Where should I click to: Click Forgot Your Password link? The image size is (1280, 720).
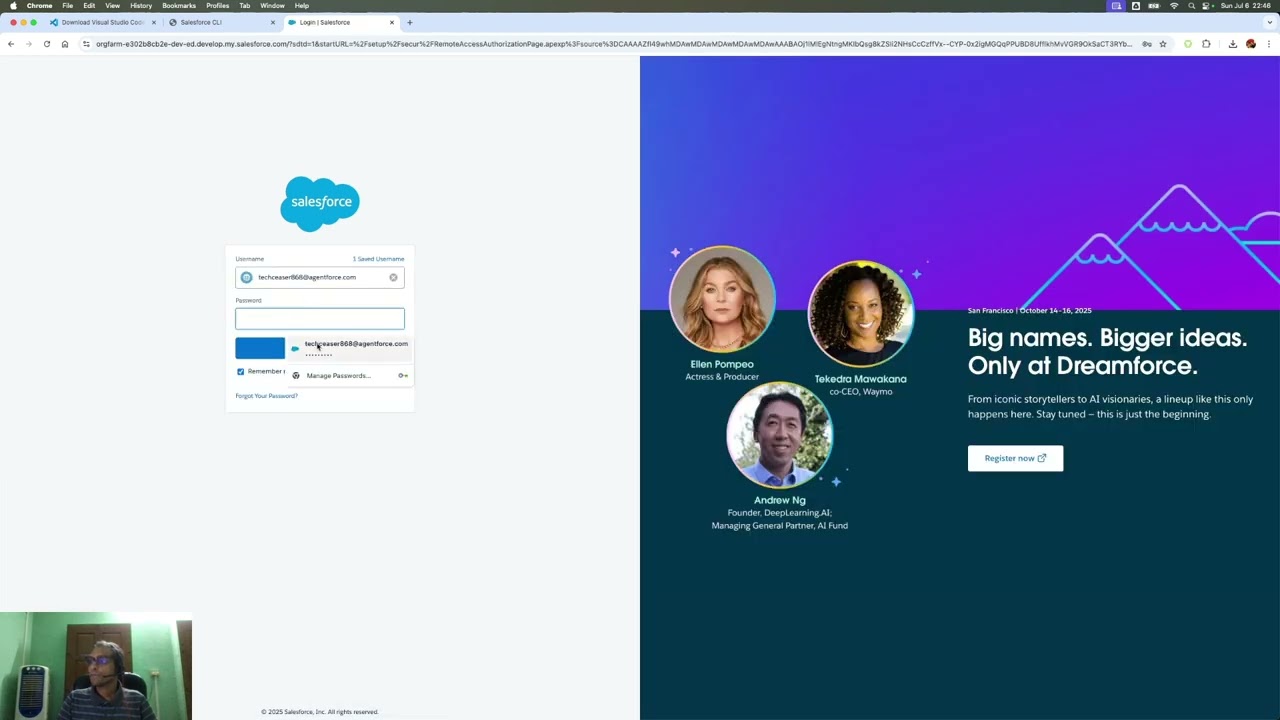(267, 396)
